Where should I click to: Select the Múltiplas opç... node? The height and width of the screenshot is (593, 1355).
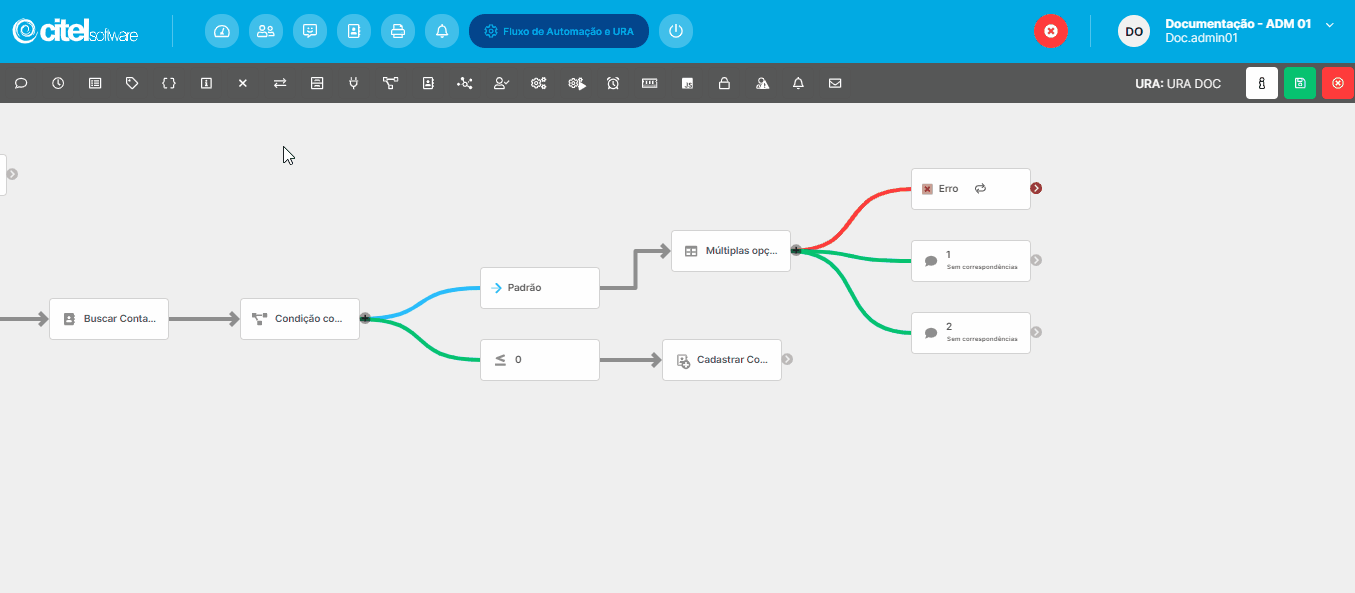pos(731,251)
